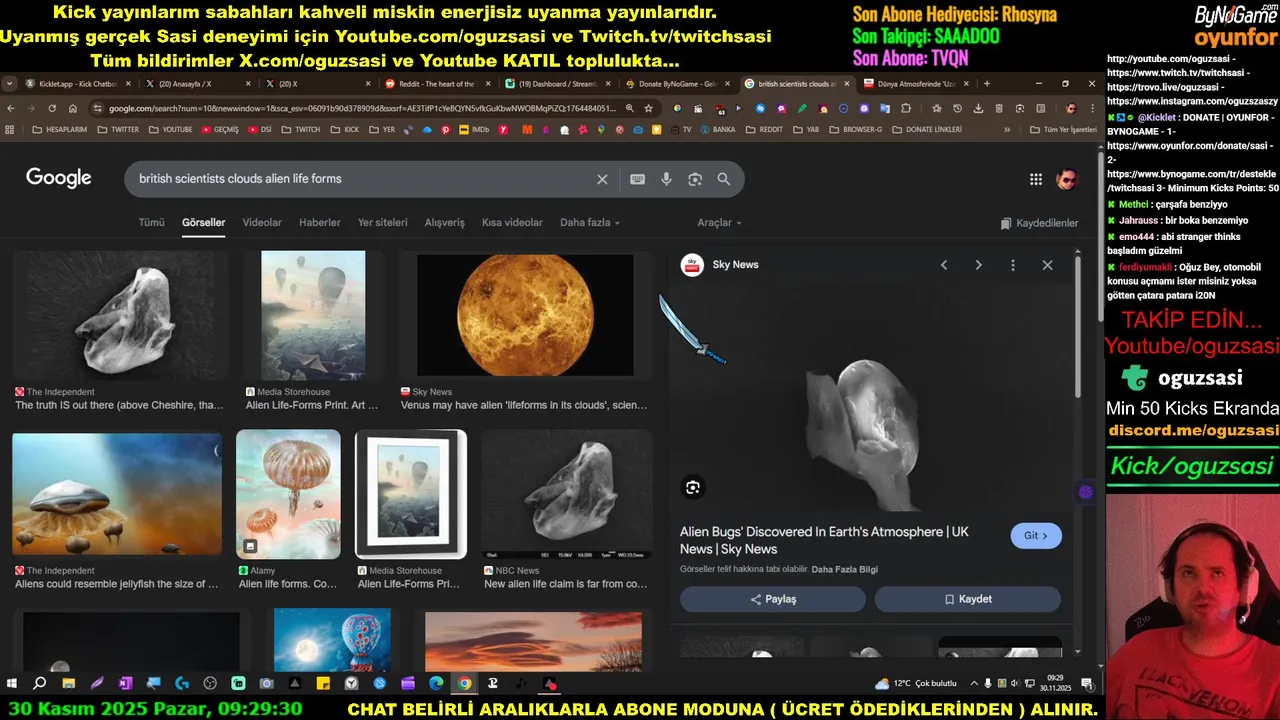
Task: Open the HESAPLARIM bookmarks folder
Action: (60, 130)
